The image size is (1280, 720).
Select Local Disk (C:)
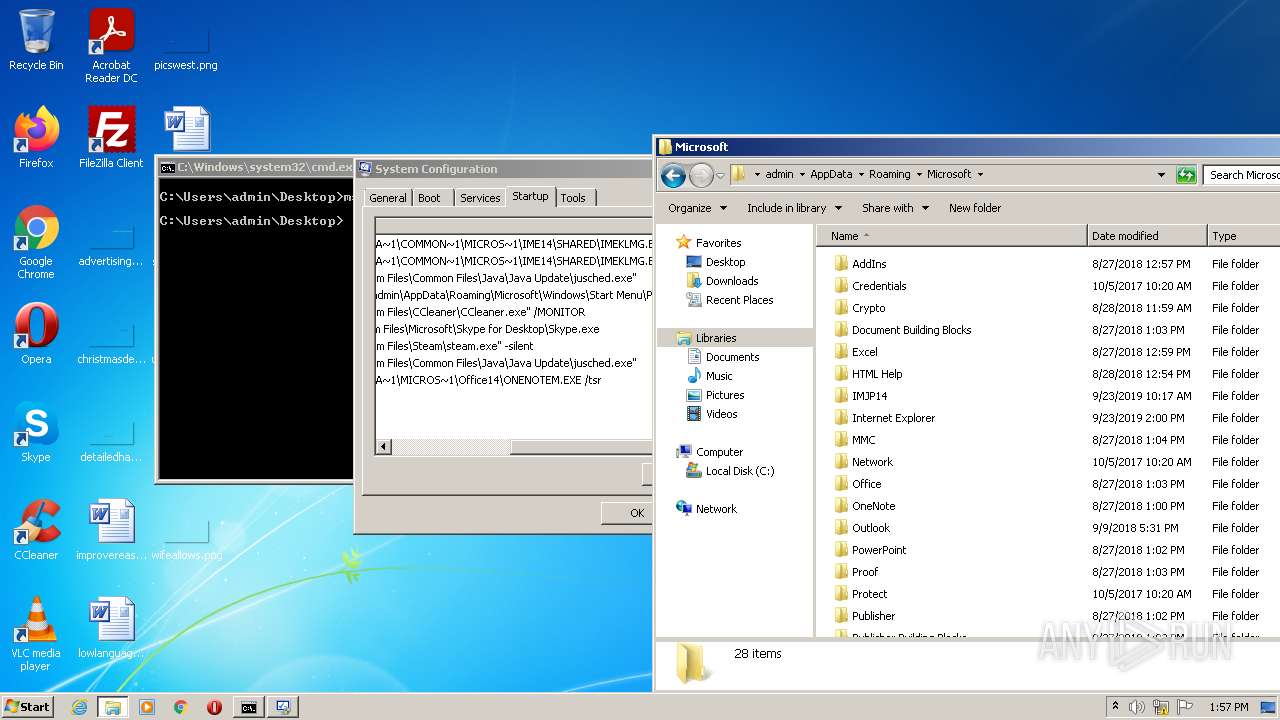pyautogui.click(x=730, y=471)
